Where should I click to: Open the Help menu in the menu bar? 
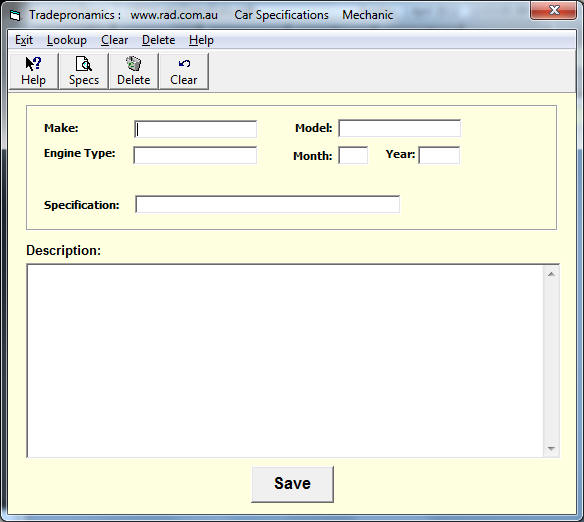tap(201, 40)
